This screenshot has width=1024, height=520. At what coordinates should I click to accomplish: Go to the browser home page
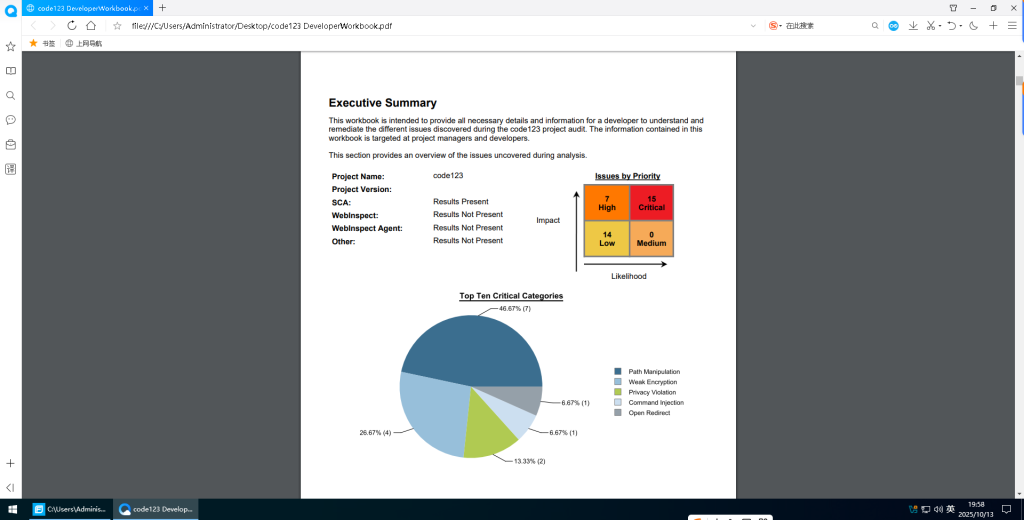click(x=91, y=26)
